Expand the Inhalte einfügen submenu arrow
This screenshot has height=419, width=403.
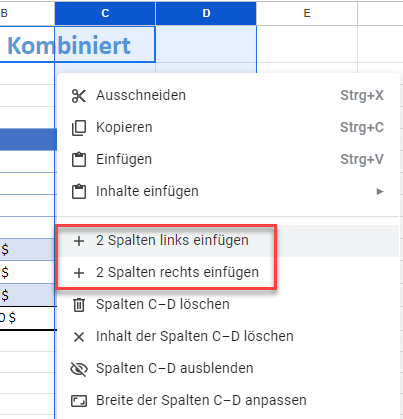coord(380,191)
